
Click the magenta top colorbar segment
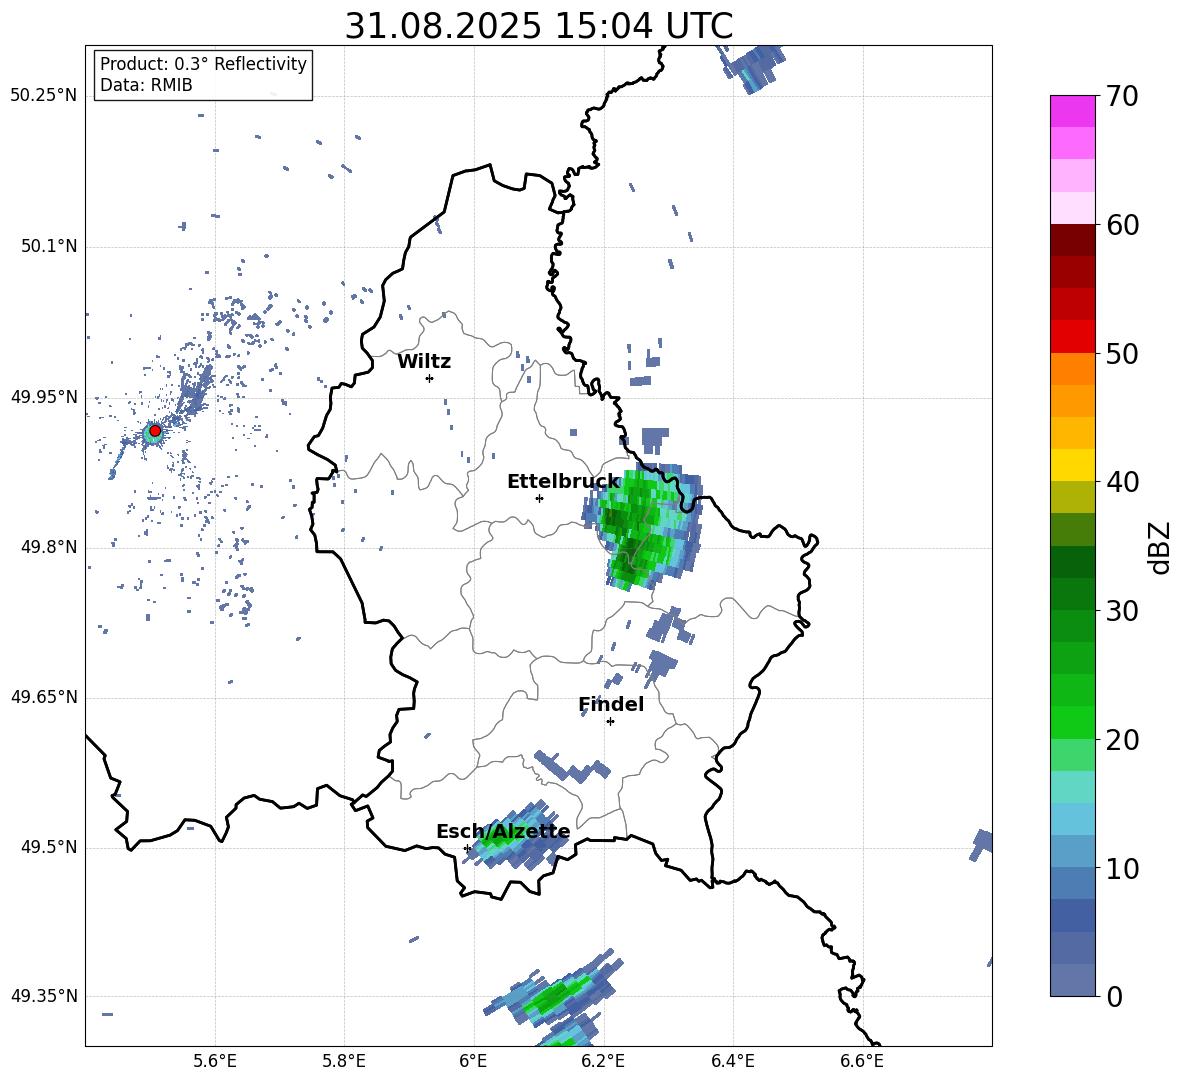click(1072, 111)
